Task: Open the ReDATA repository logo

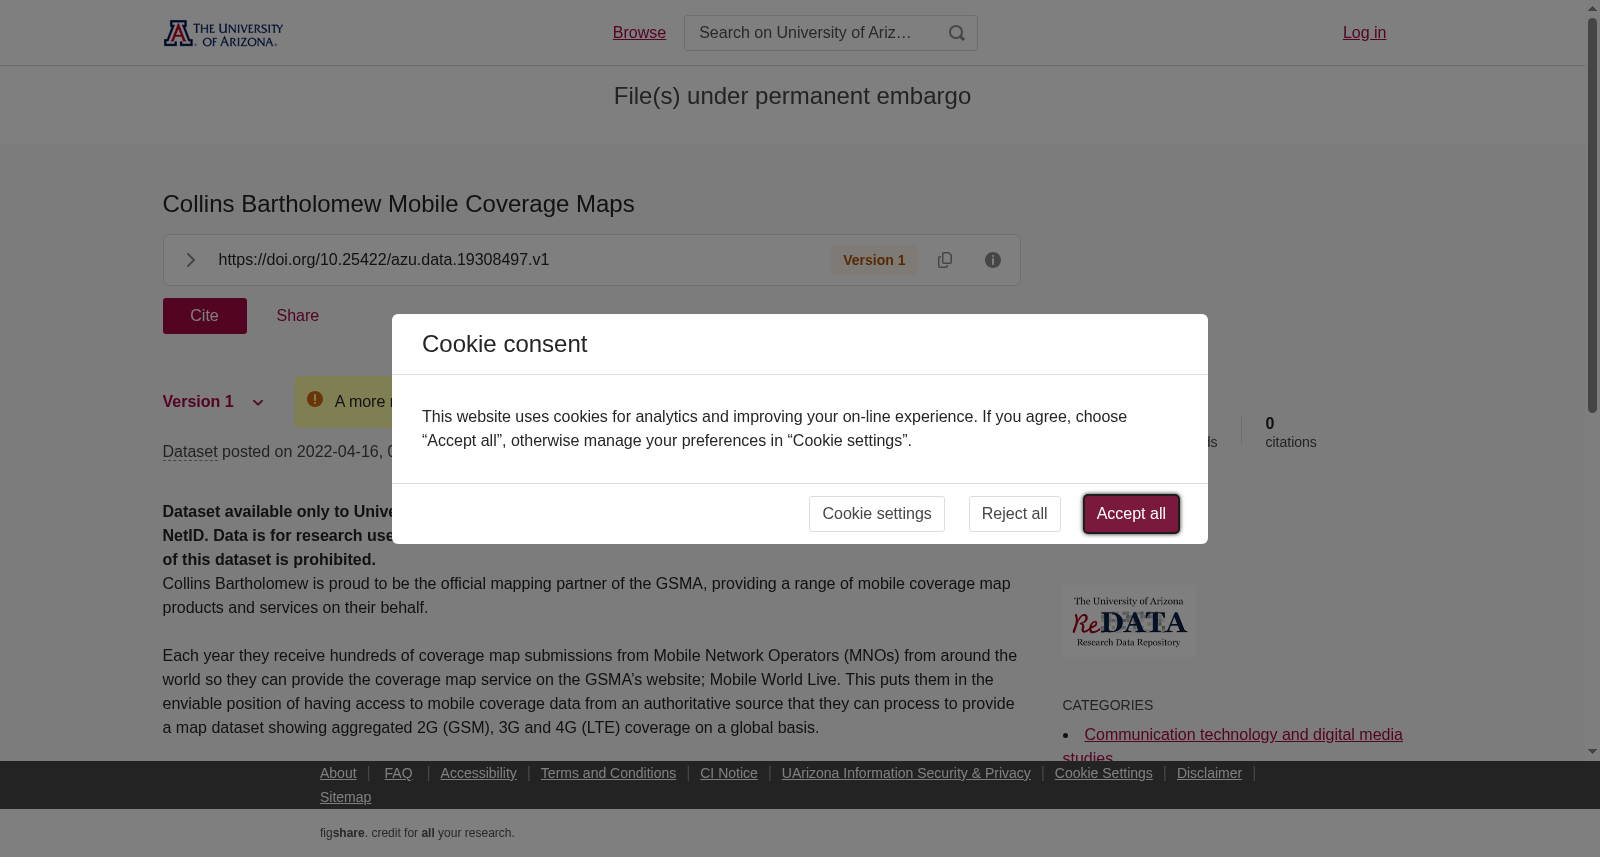Action: click(x=1129, y=621)
